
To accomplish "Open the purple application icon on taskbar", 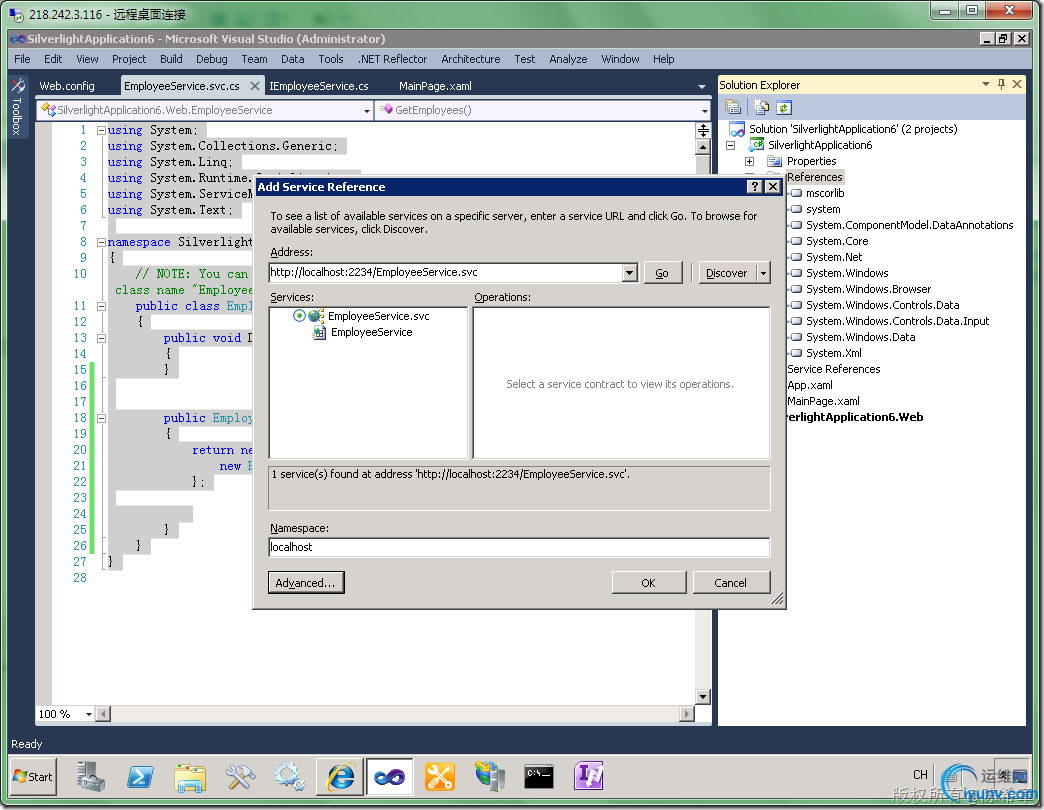I will tap(589, 776).
